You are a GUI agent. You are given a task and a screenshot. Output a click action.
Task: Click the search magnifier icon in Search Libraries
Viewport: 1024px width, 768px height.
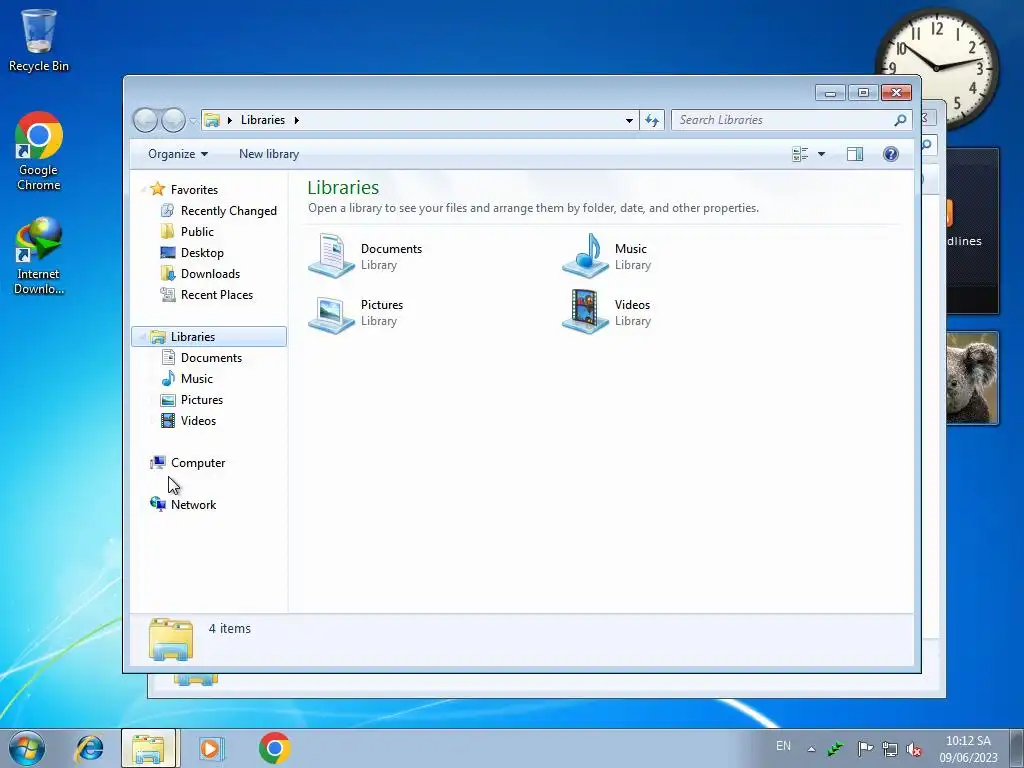900,120
